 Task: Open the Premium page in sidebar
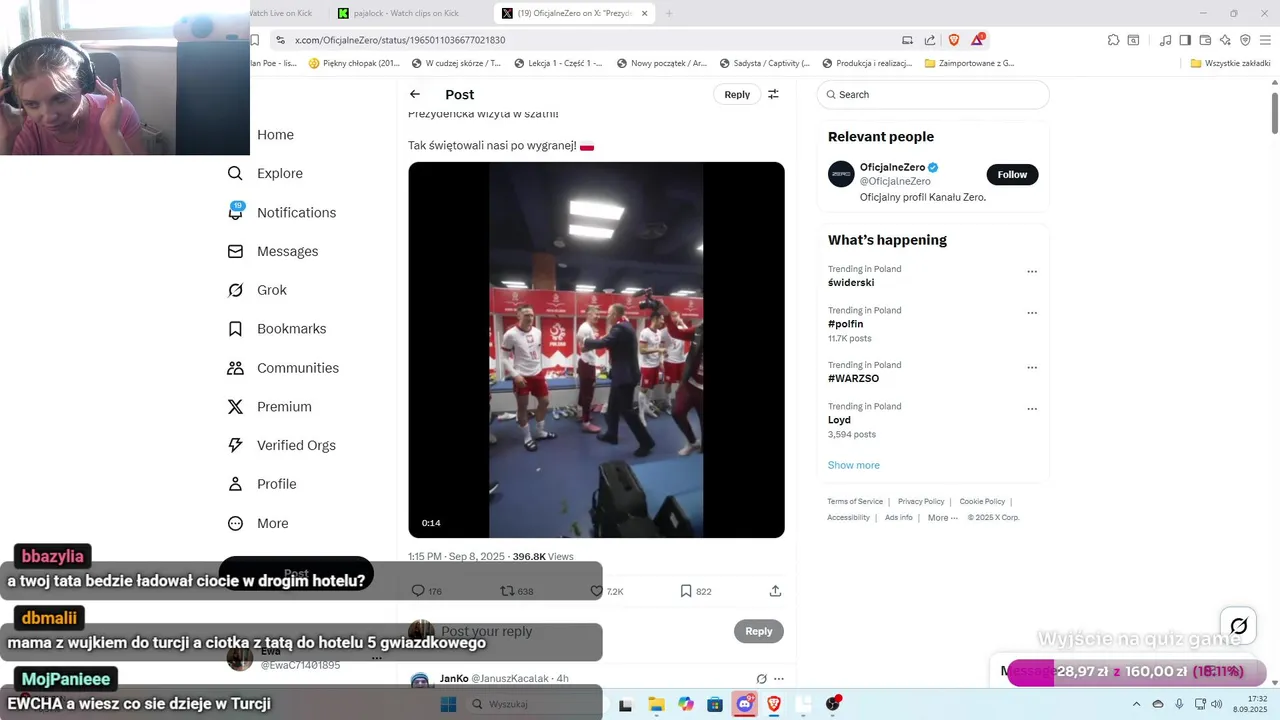tap(270, 407)
